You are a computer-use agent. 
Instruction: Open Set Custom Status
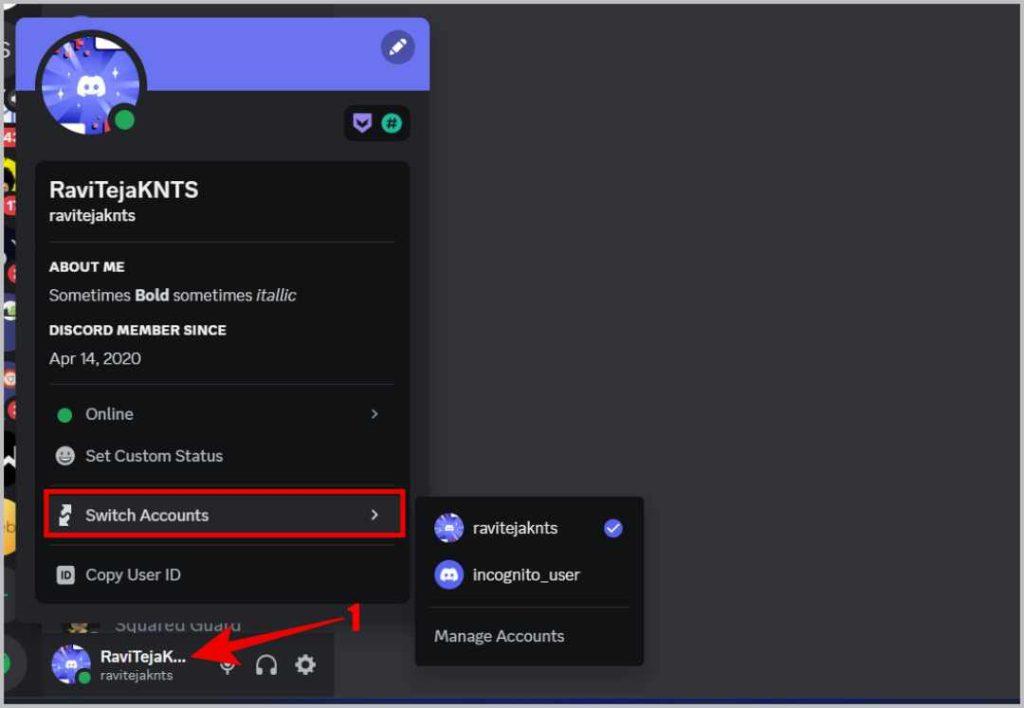221,456
